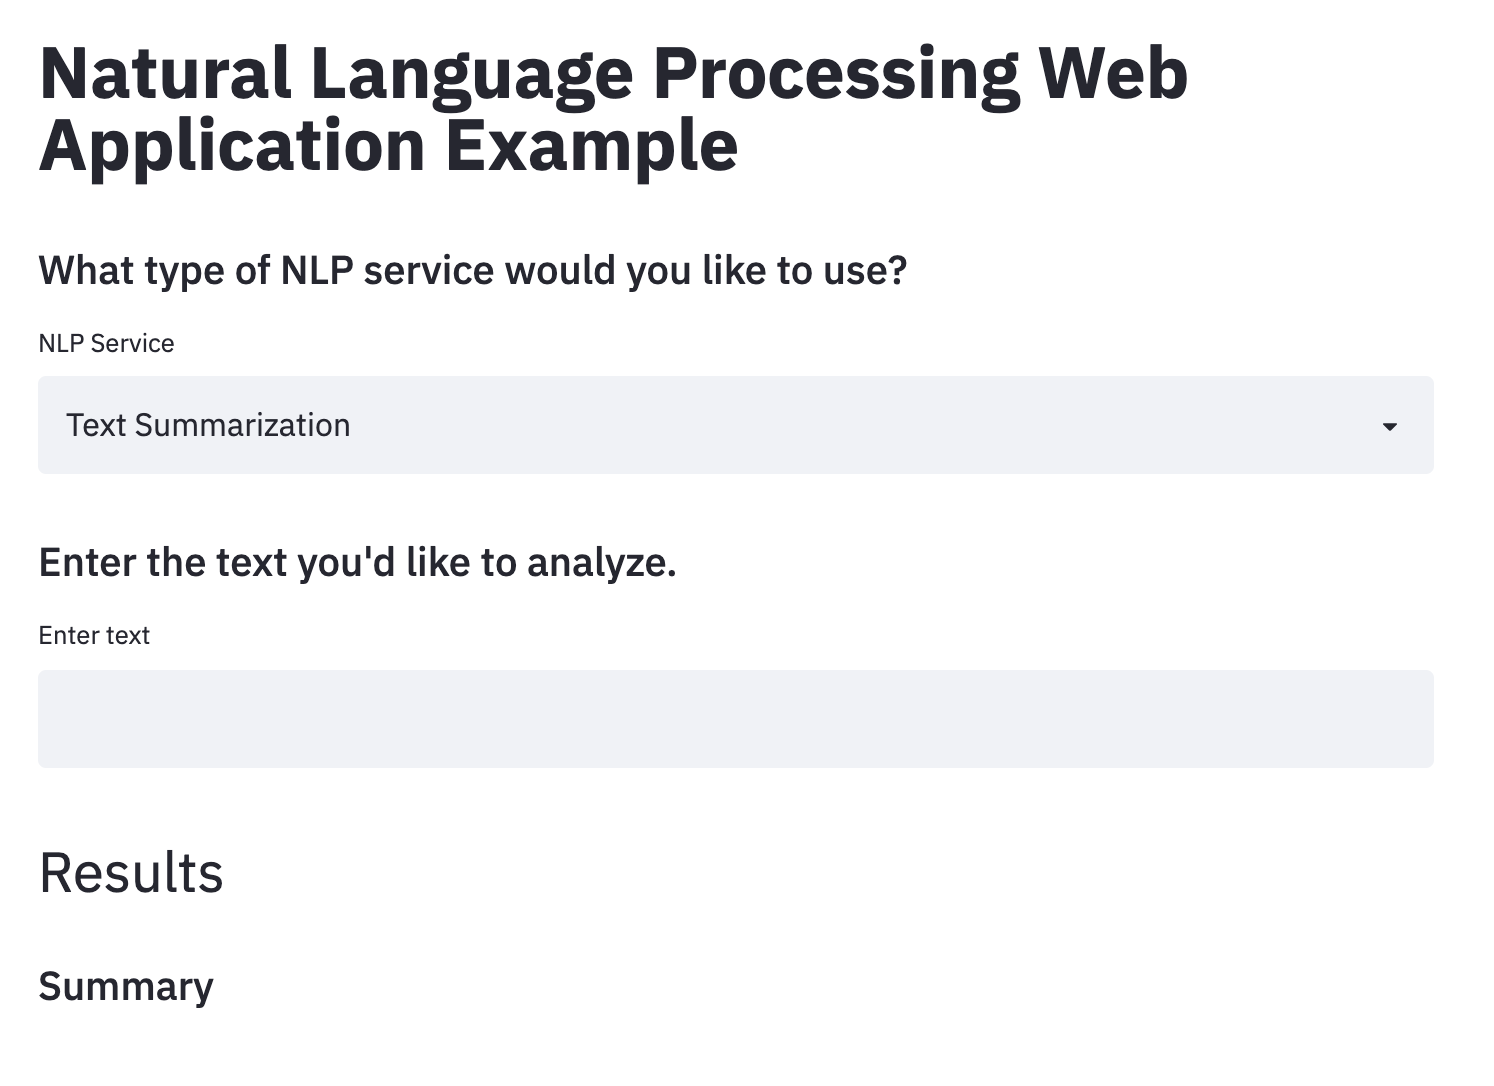Click the word 'Processing' in the page title
The image size is (1494, 1086).
click(836, 74)
